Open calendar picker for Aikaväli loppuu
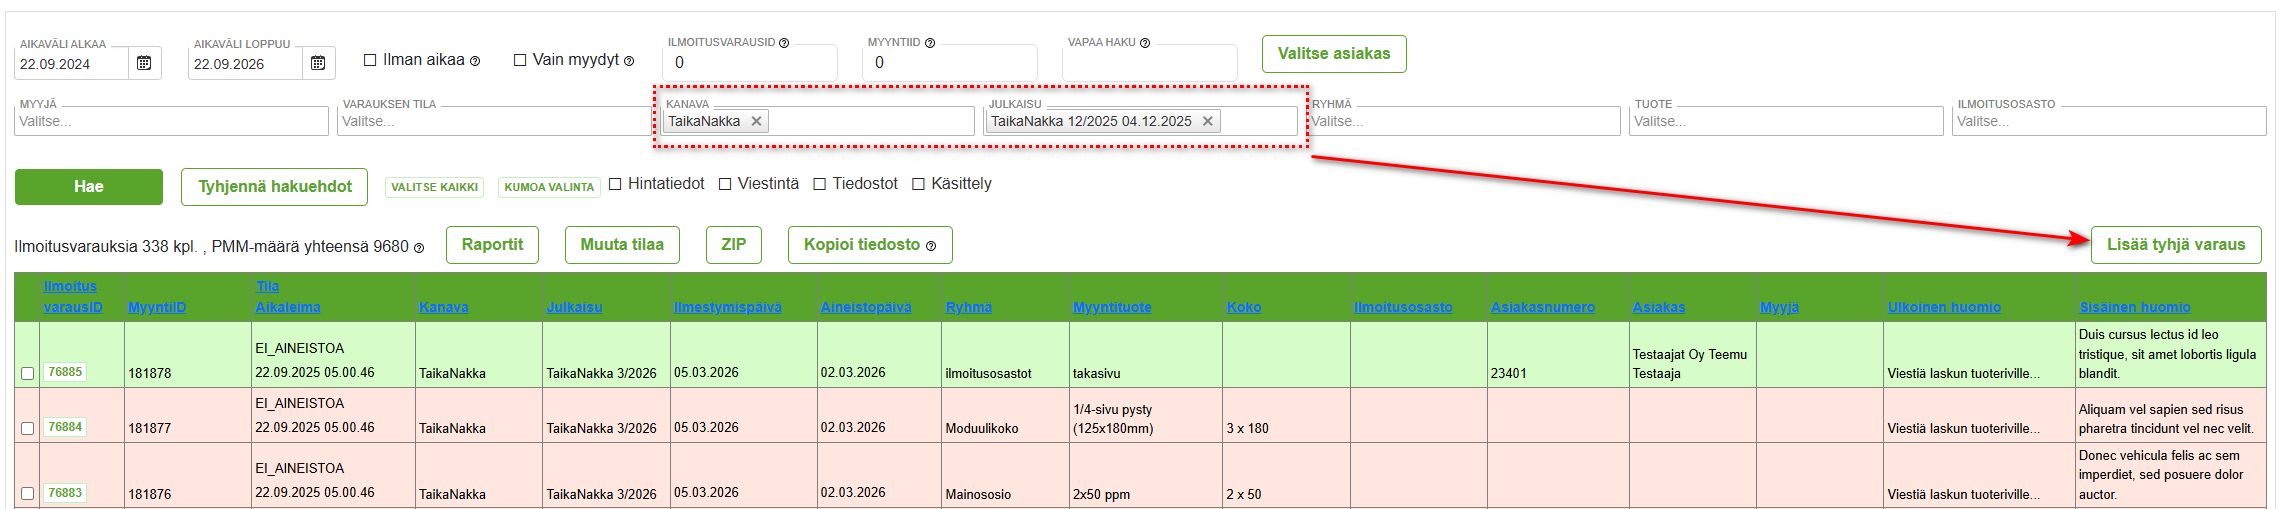 click(x=318, y=63)
